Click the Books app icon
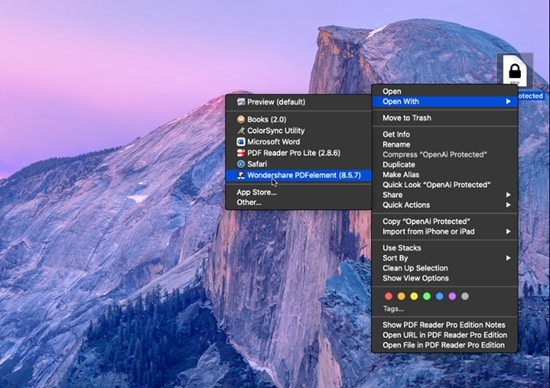The height and width of the screenshot is (388, 550). tap(241, 120)
